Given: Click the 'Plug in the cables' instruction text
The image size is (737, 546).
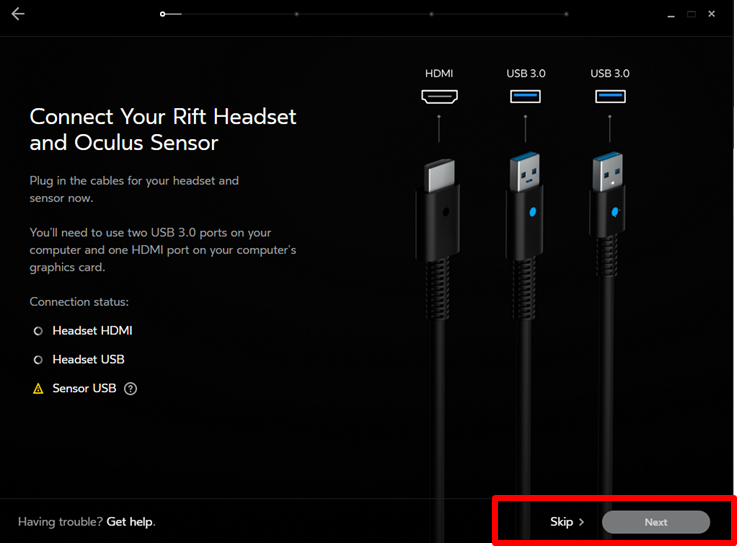Looking at the screenshot, I should [134, 189].
